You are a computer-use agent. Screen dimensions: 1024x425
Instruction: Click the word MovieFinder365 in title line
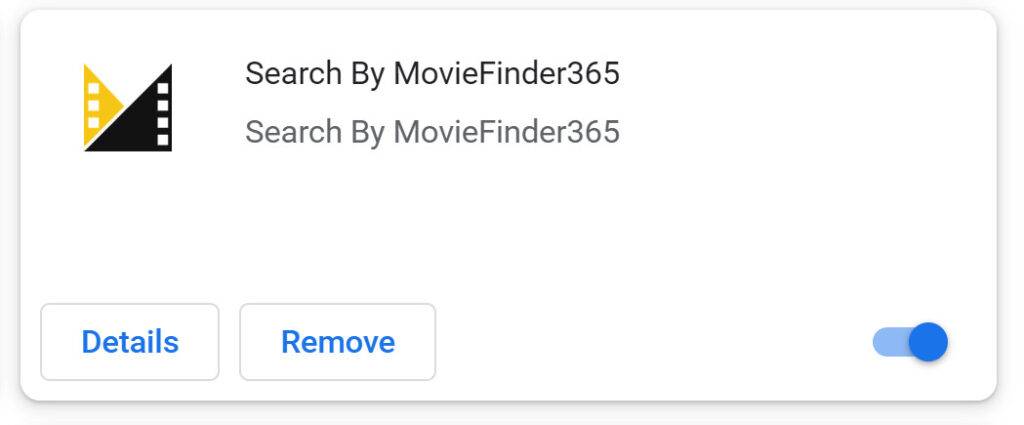(506, 74)
